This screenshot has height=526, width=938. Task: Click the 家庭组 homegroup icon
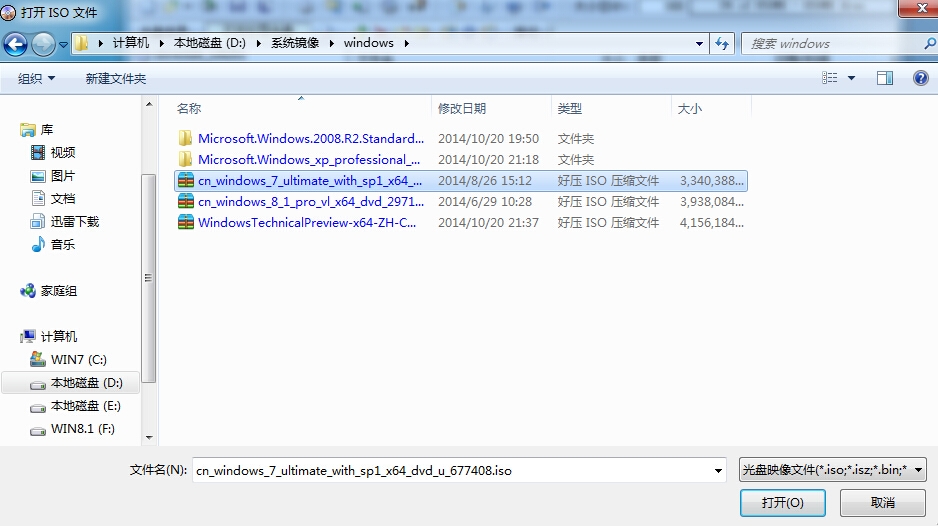28,291
